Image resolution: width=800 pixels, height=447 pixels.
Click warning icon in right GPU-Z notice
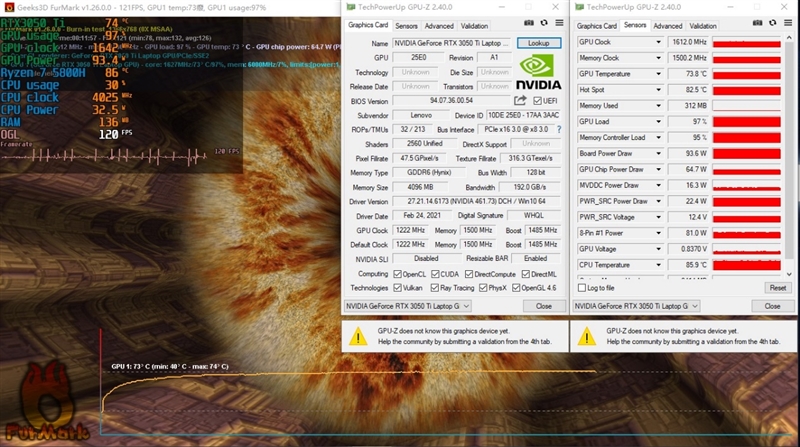pos(587,336)
